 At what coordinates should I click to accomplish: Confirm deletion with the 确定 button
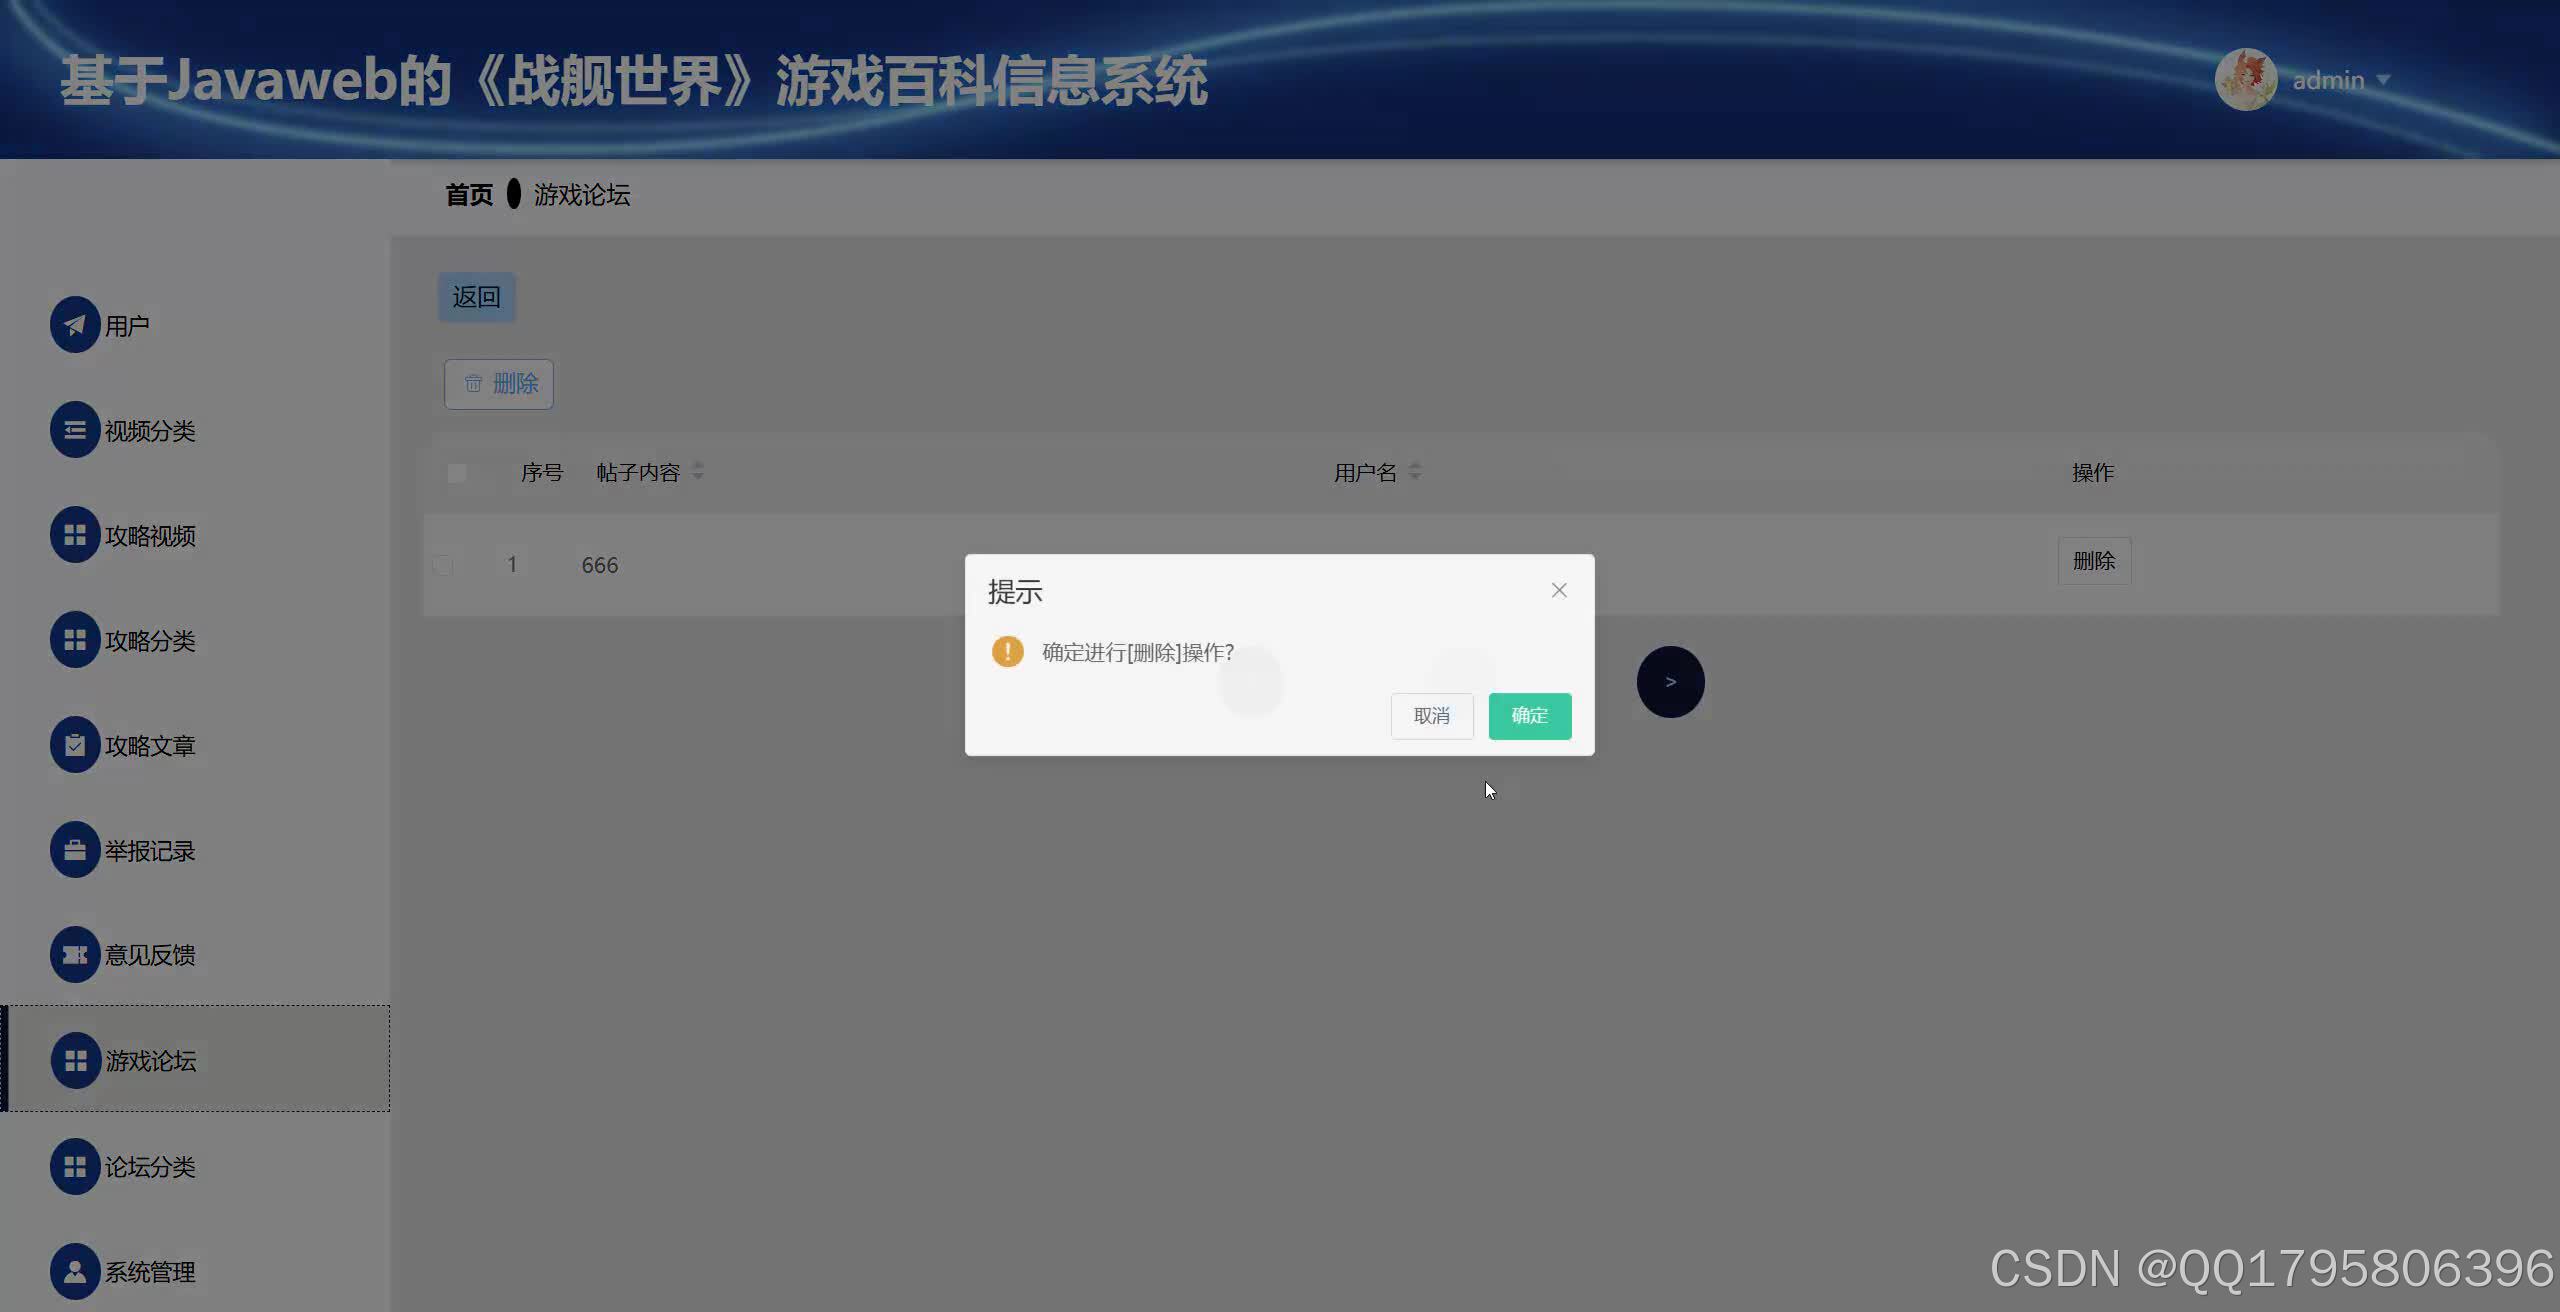(x=1529, y=716)
